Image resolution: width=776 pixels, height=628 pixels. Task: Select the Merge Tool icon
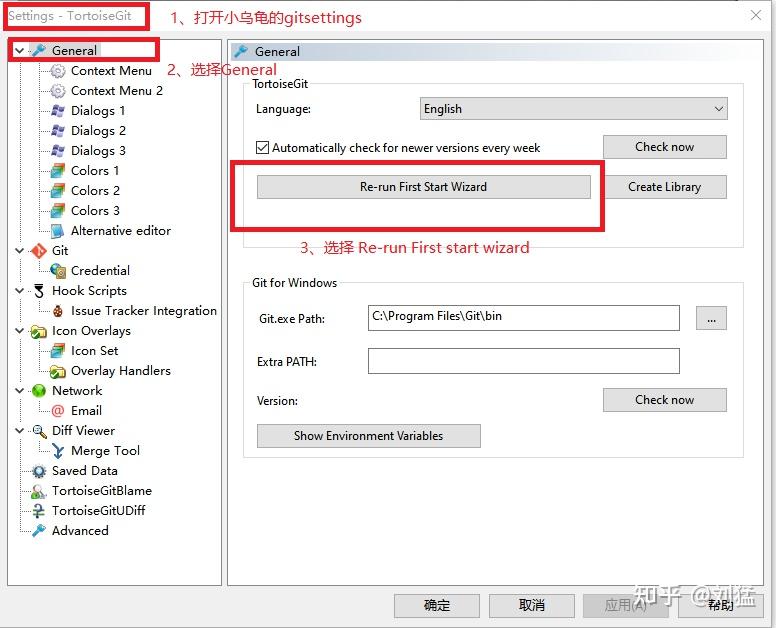[58, 451]
